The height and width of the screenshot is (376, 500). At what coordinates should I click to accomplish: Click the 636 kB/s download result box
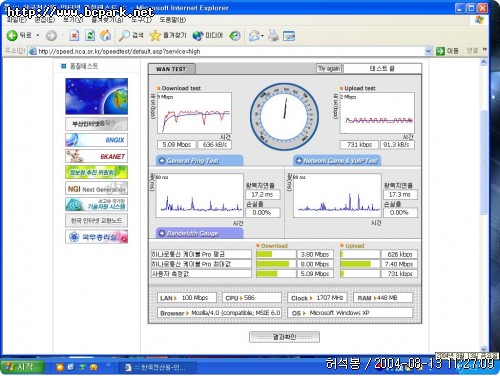click(x=215, y=145)
